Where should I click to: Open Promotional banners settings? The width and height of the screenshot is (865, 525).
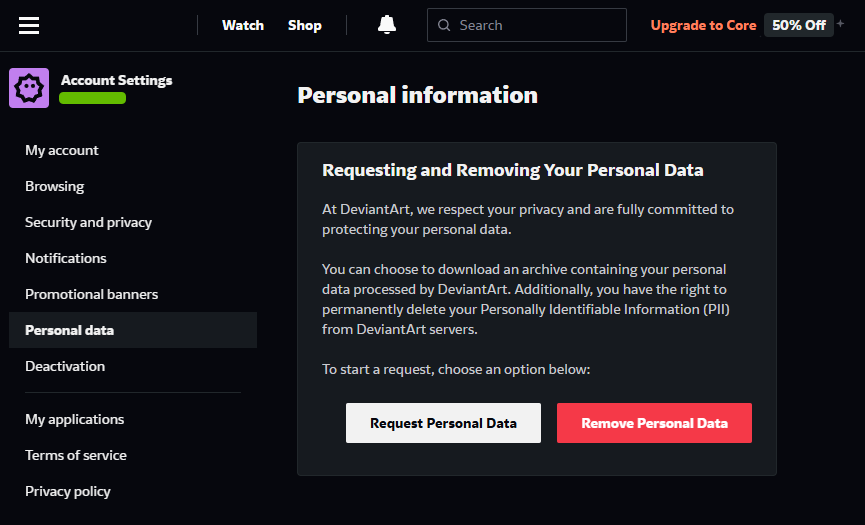92,294
